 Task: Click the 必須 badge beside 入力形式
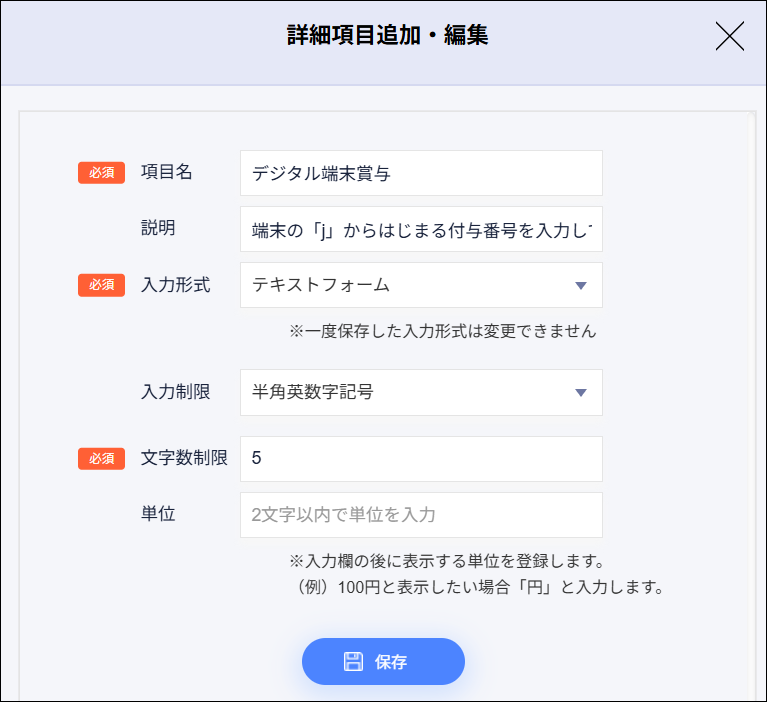click(x=101, y=285)
